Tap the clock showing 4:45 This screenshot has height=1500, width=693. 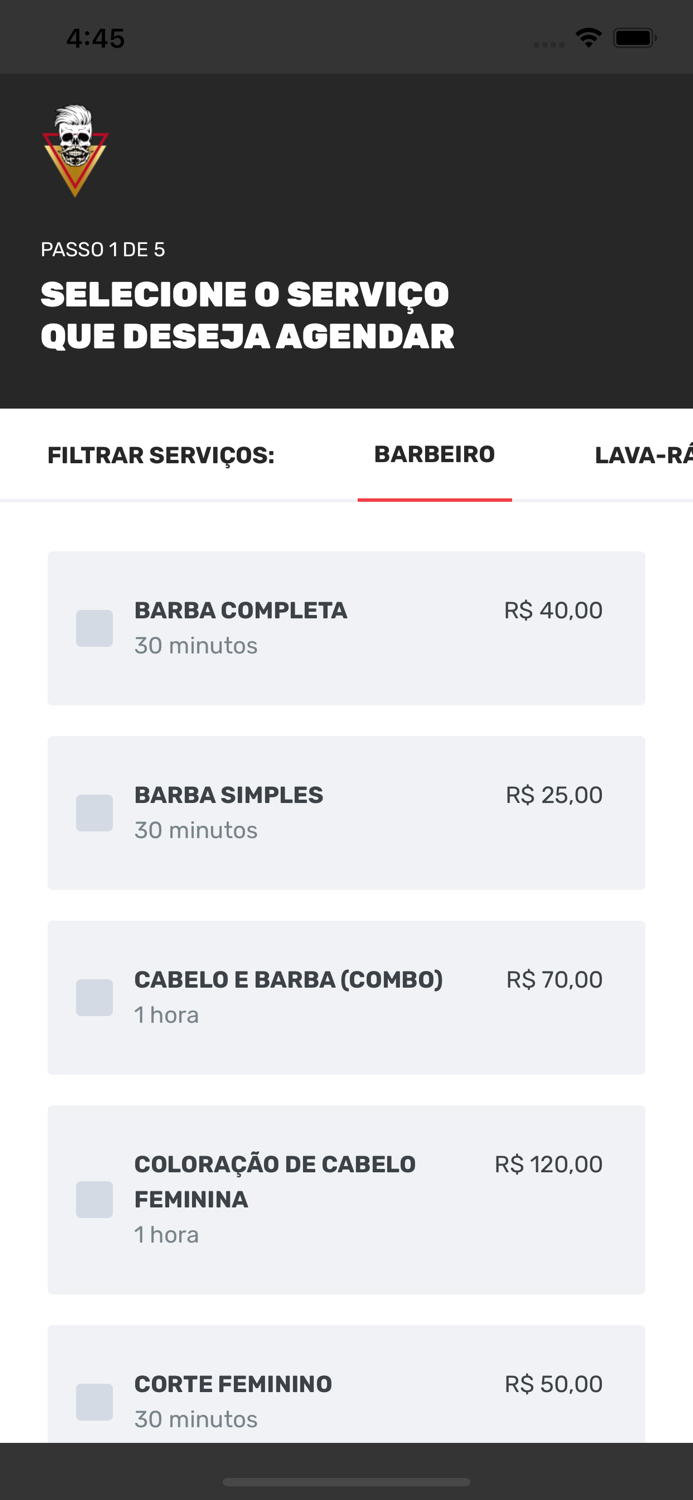pos(96,37)
